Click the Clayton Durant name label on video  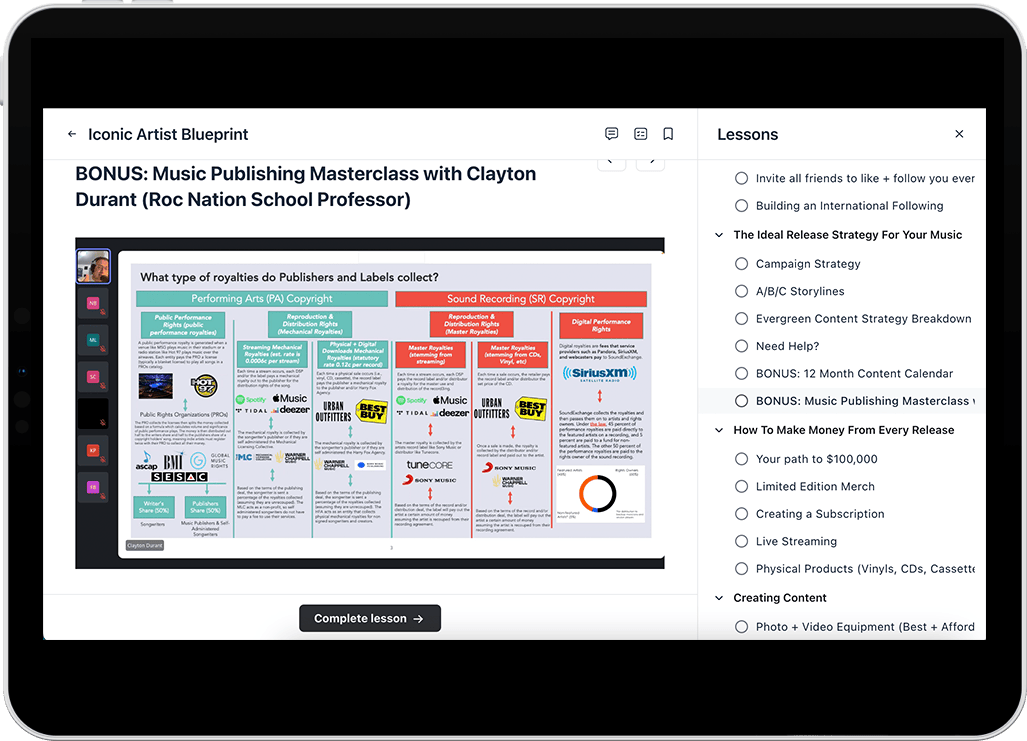tap(145, 545)
